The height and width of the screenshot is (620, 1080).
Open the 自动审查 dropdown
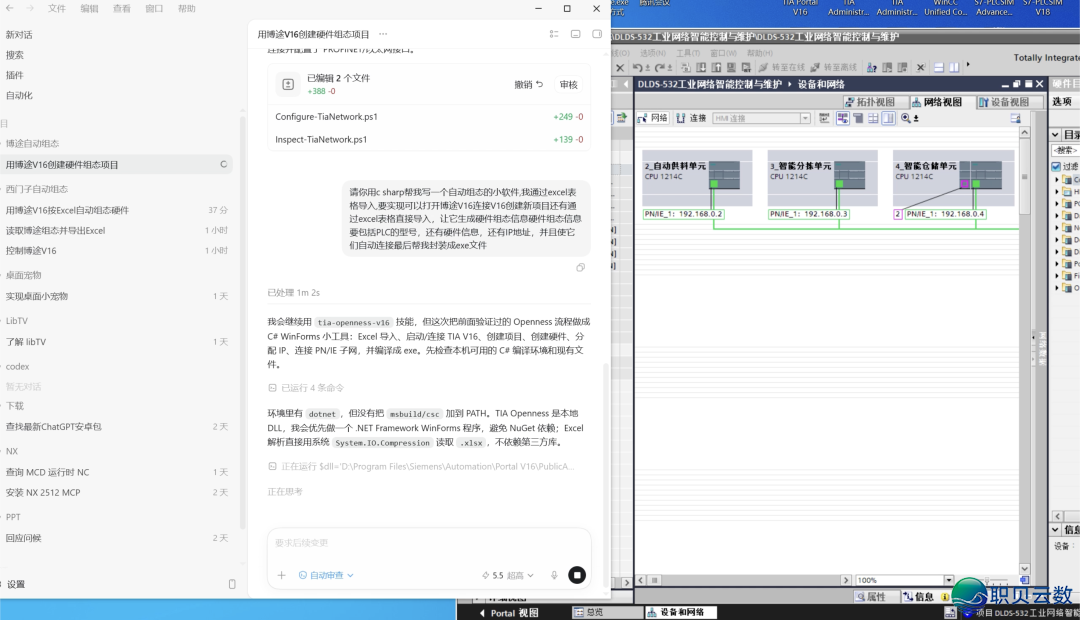(326, 575)
